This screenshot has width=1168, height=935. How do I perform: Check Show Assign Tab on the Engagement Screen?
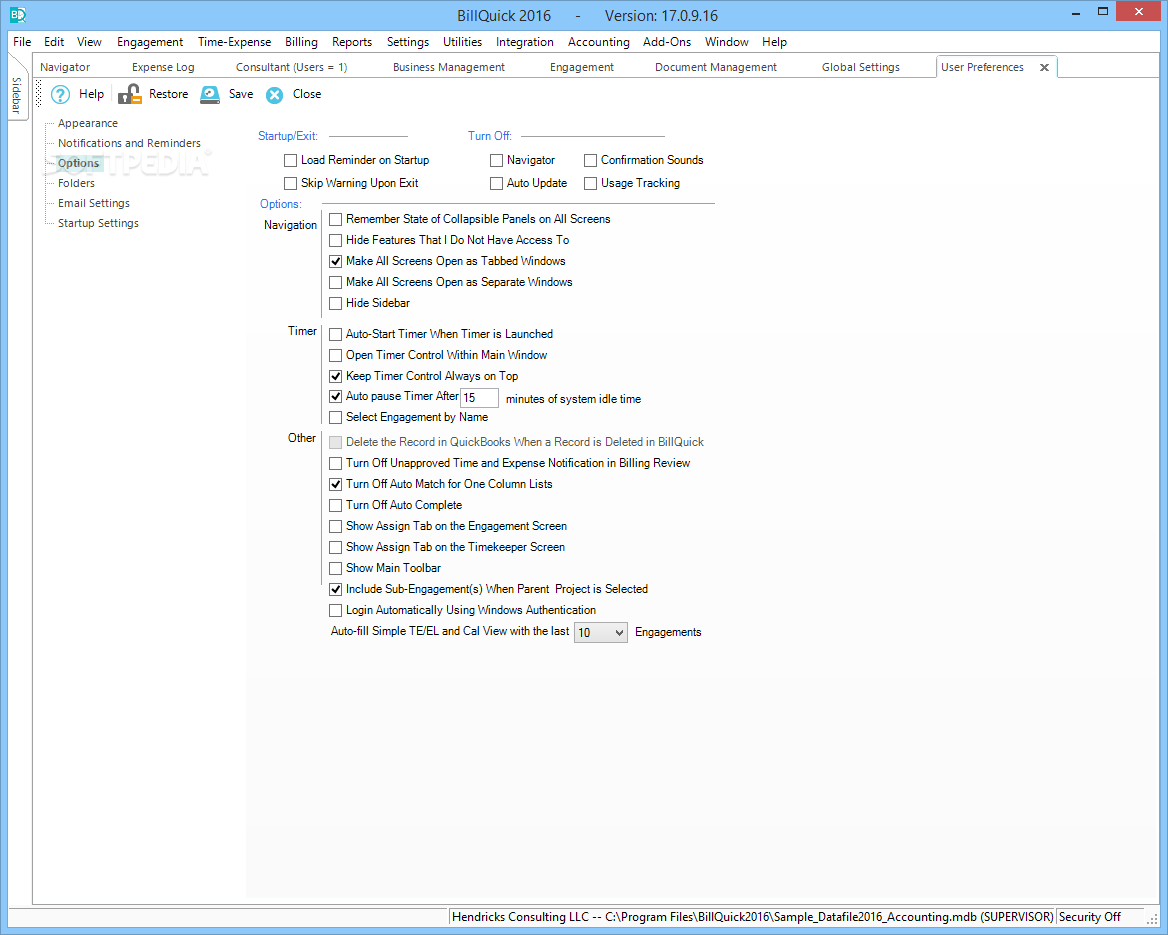[336, 526]
